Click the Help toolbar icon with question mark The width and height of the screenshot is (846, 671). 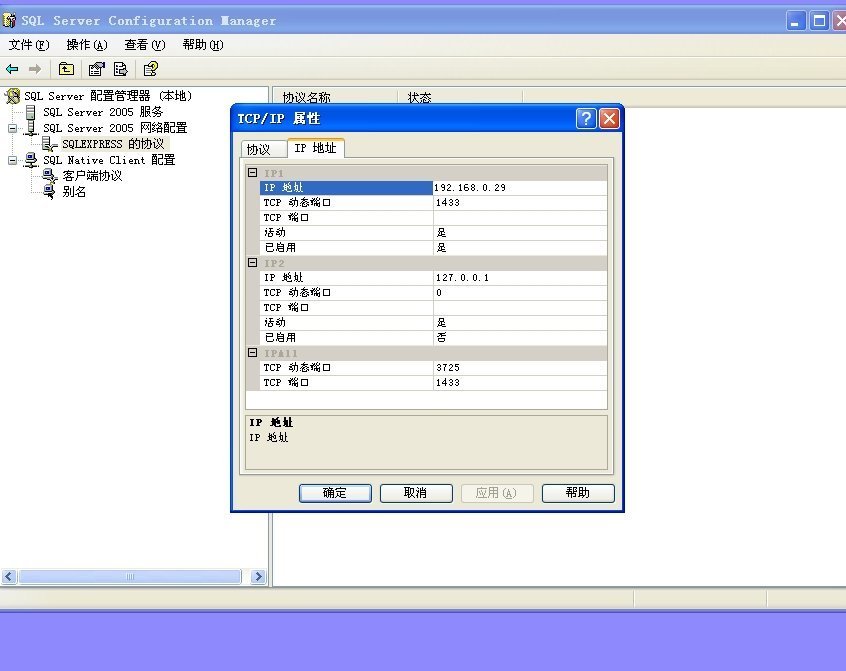coord(150,69)
